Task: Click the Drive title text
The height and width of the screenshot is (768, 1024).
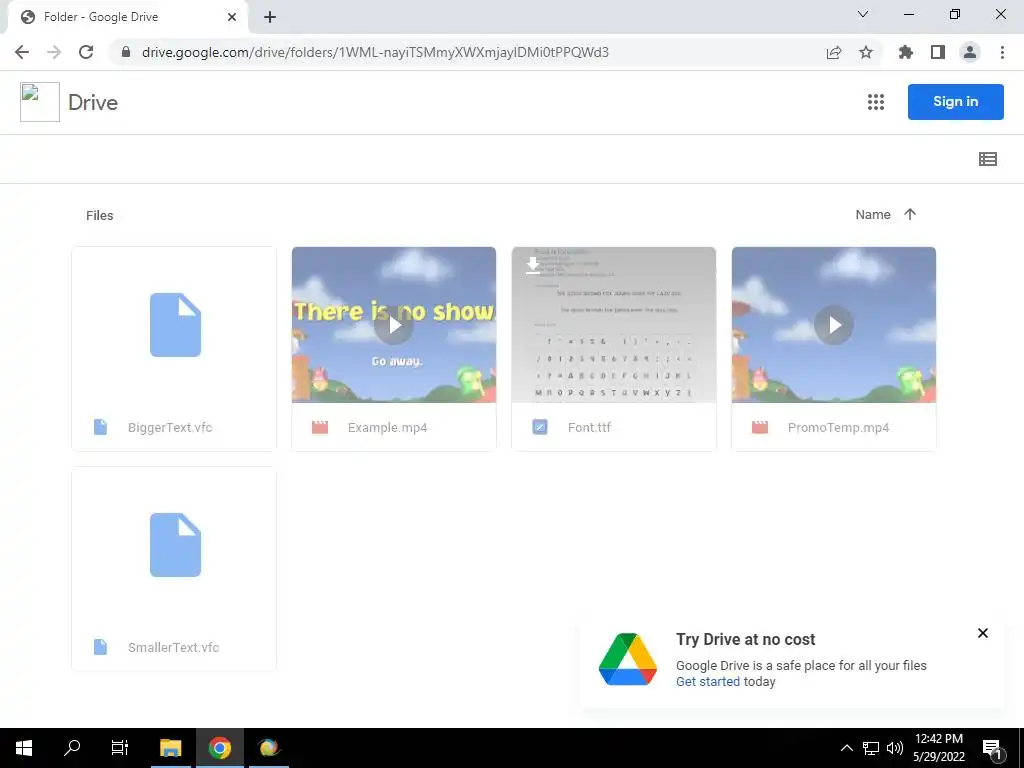Action: coord(93,103)
